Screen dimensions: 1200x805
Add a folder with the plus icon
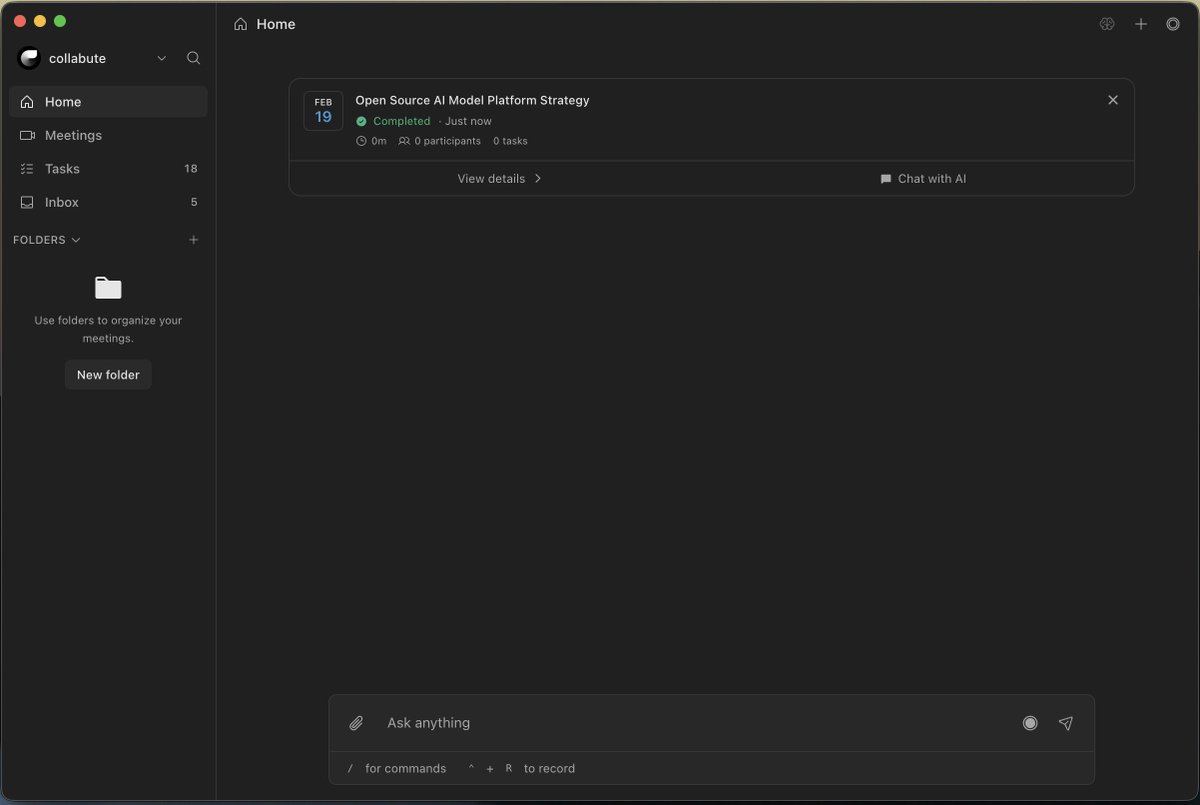coord(194,240)
